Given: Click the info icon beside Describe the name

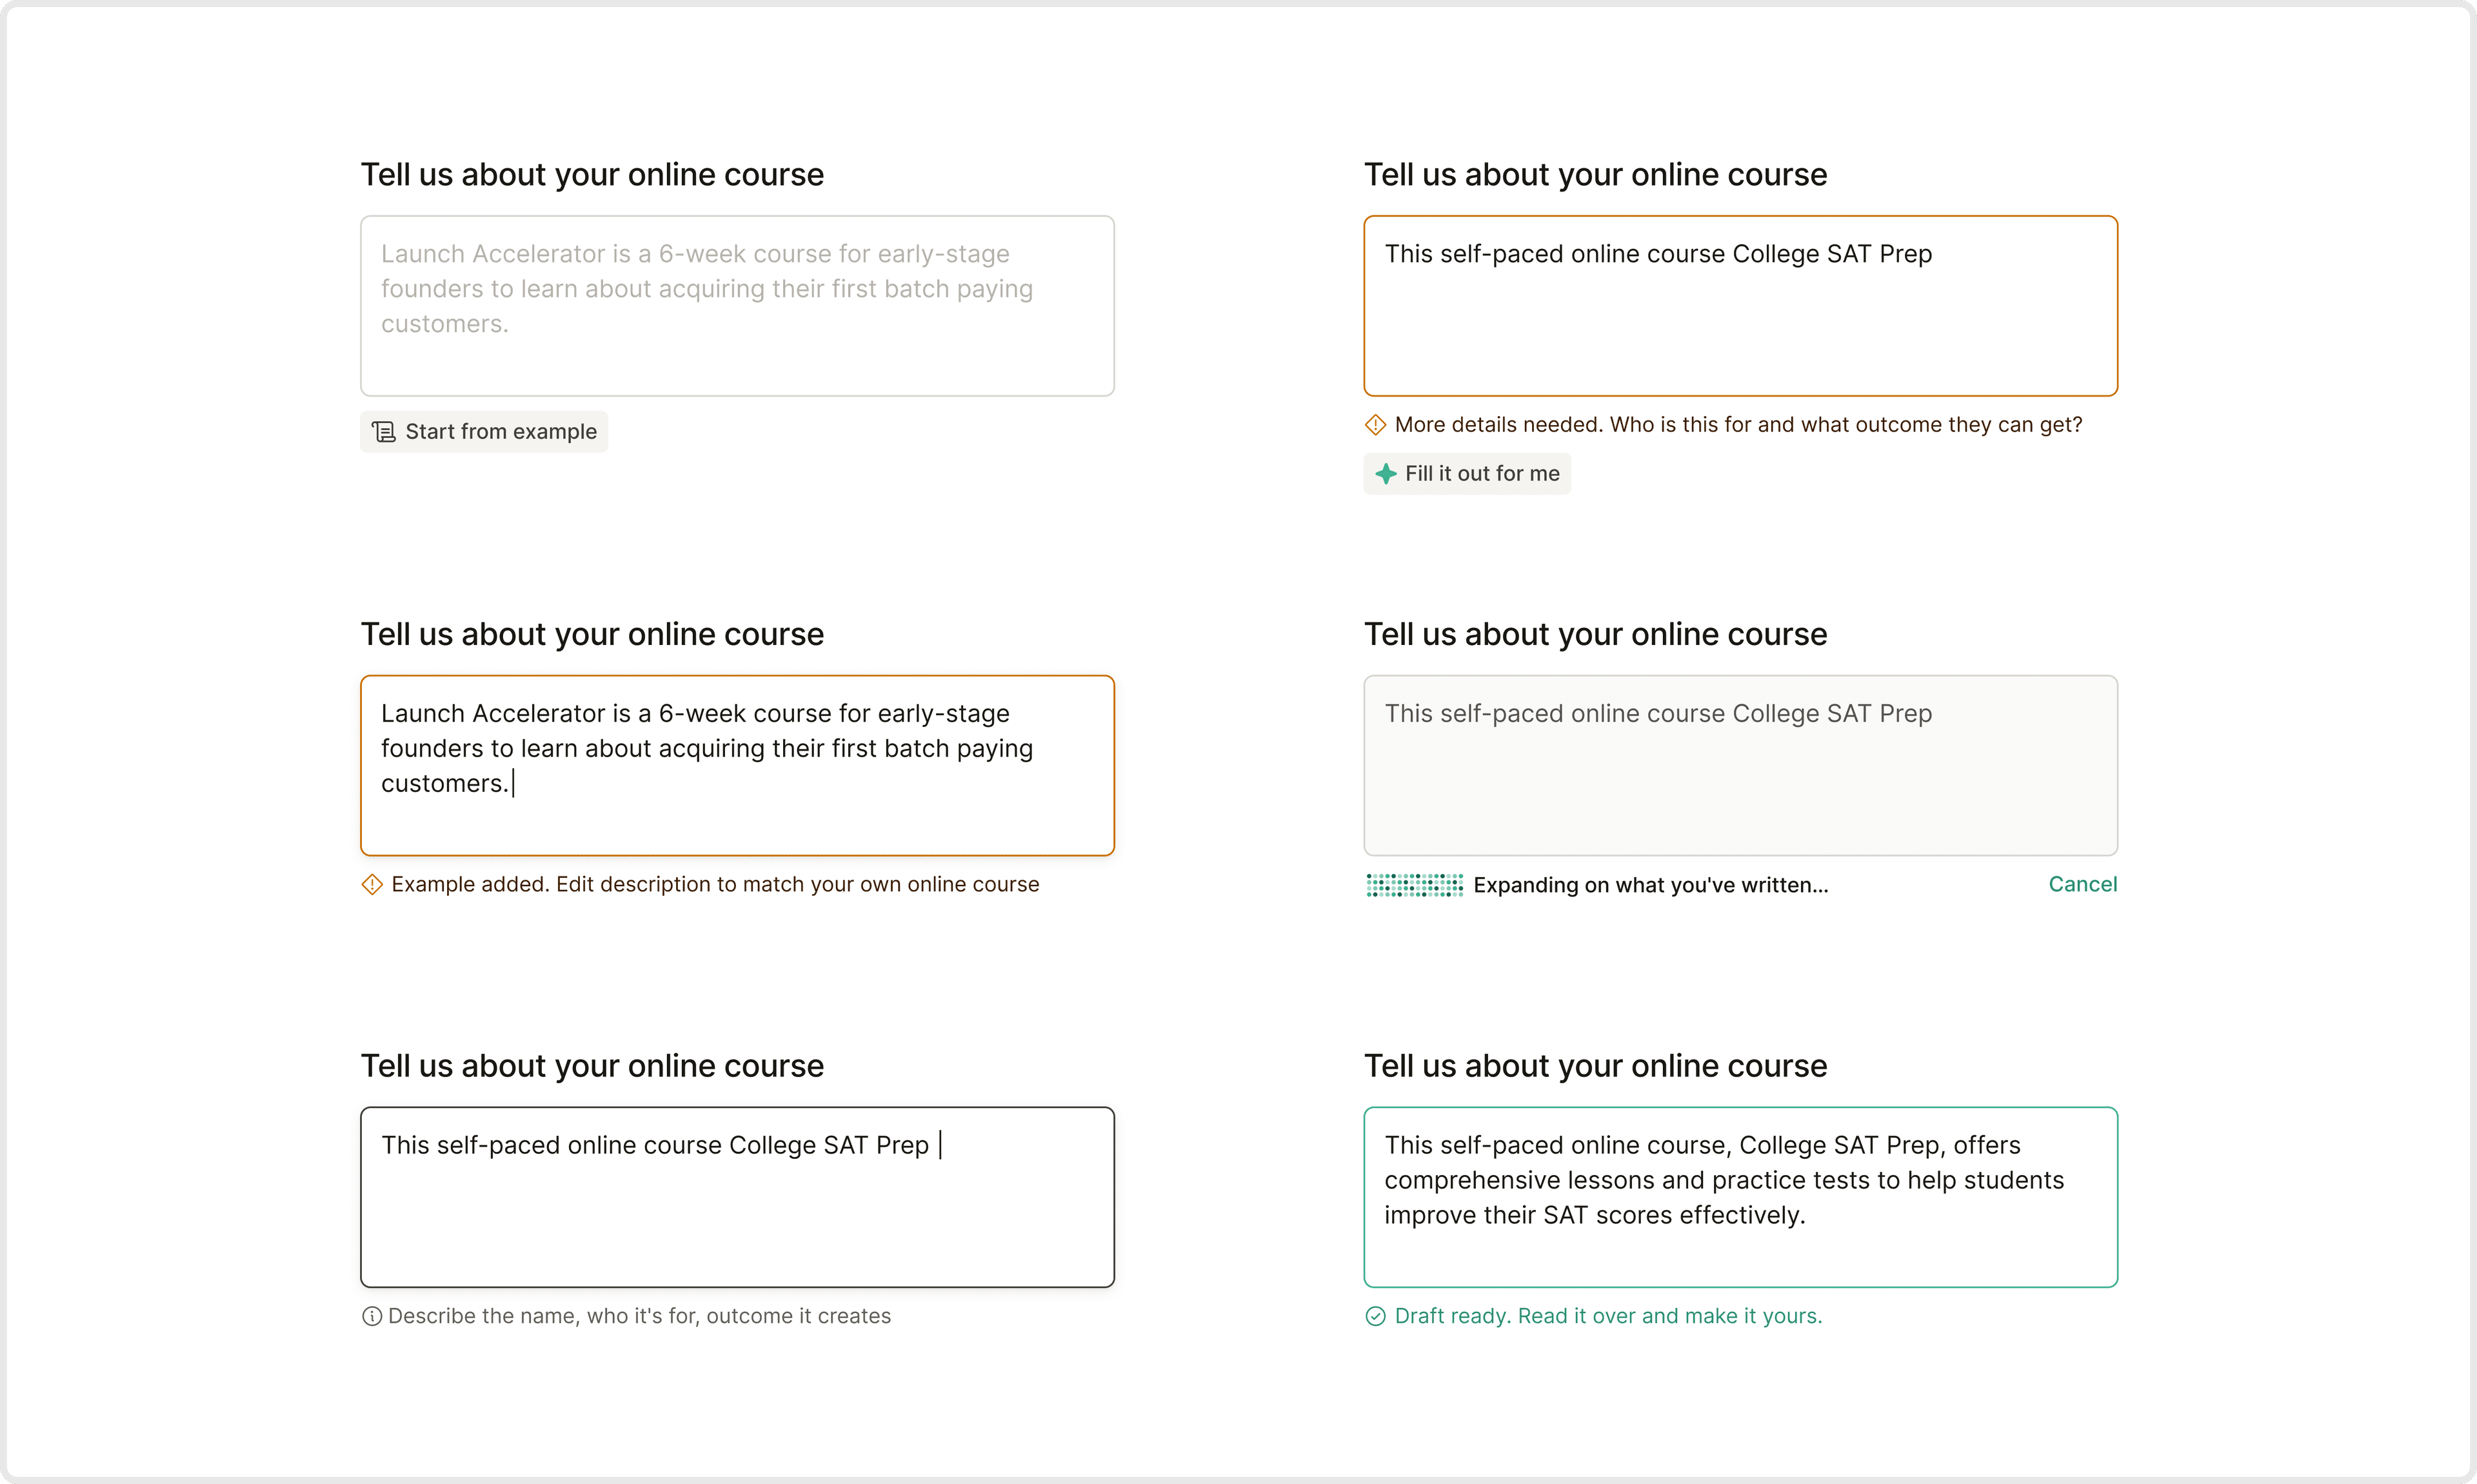Looking at the screenshot, I should (372, 1317).
